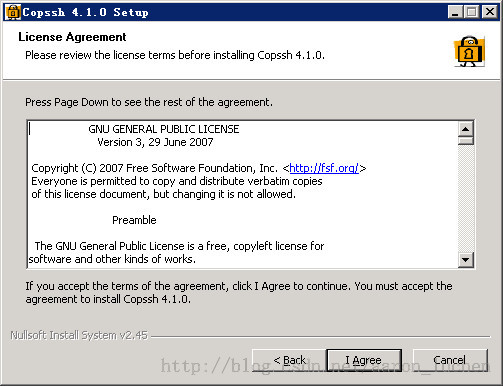
Task: Click the Copssh 4.1.0 Setup title bar text
Action: click(85, 12)
